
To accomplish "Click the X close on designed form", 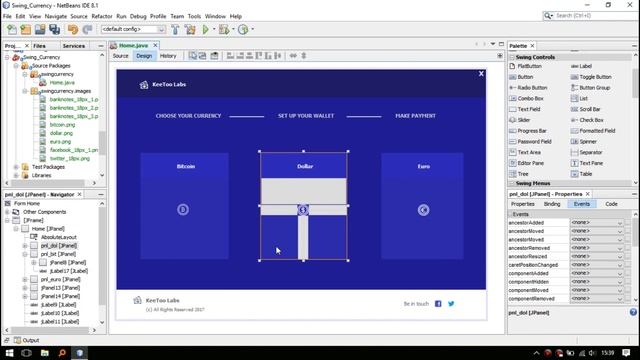I will (x=481, y=74).
